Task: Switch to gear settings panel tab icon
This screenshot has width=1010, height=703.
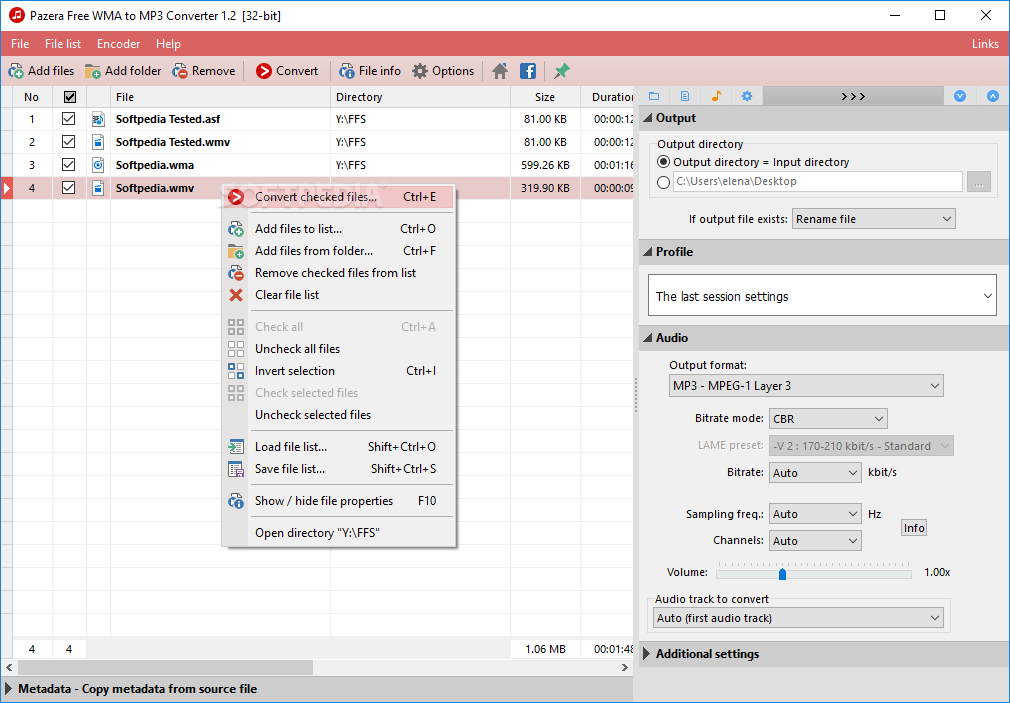Action: (x=747, y=96)
